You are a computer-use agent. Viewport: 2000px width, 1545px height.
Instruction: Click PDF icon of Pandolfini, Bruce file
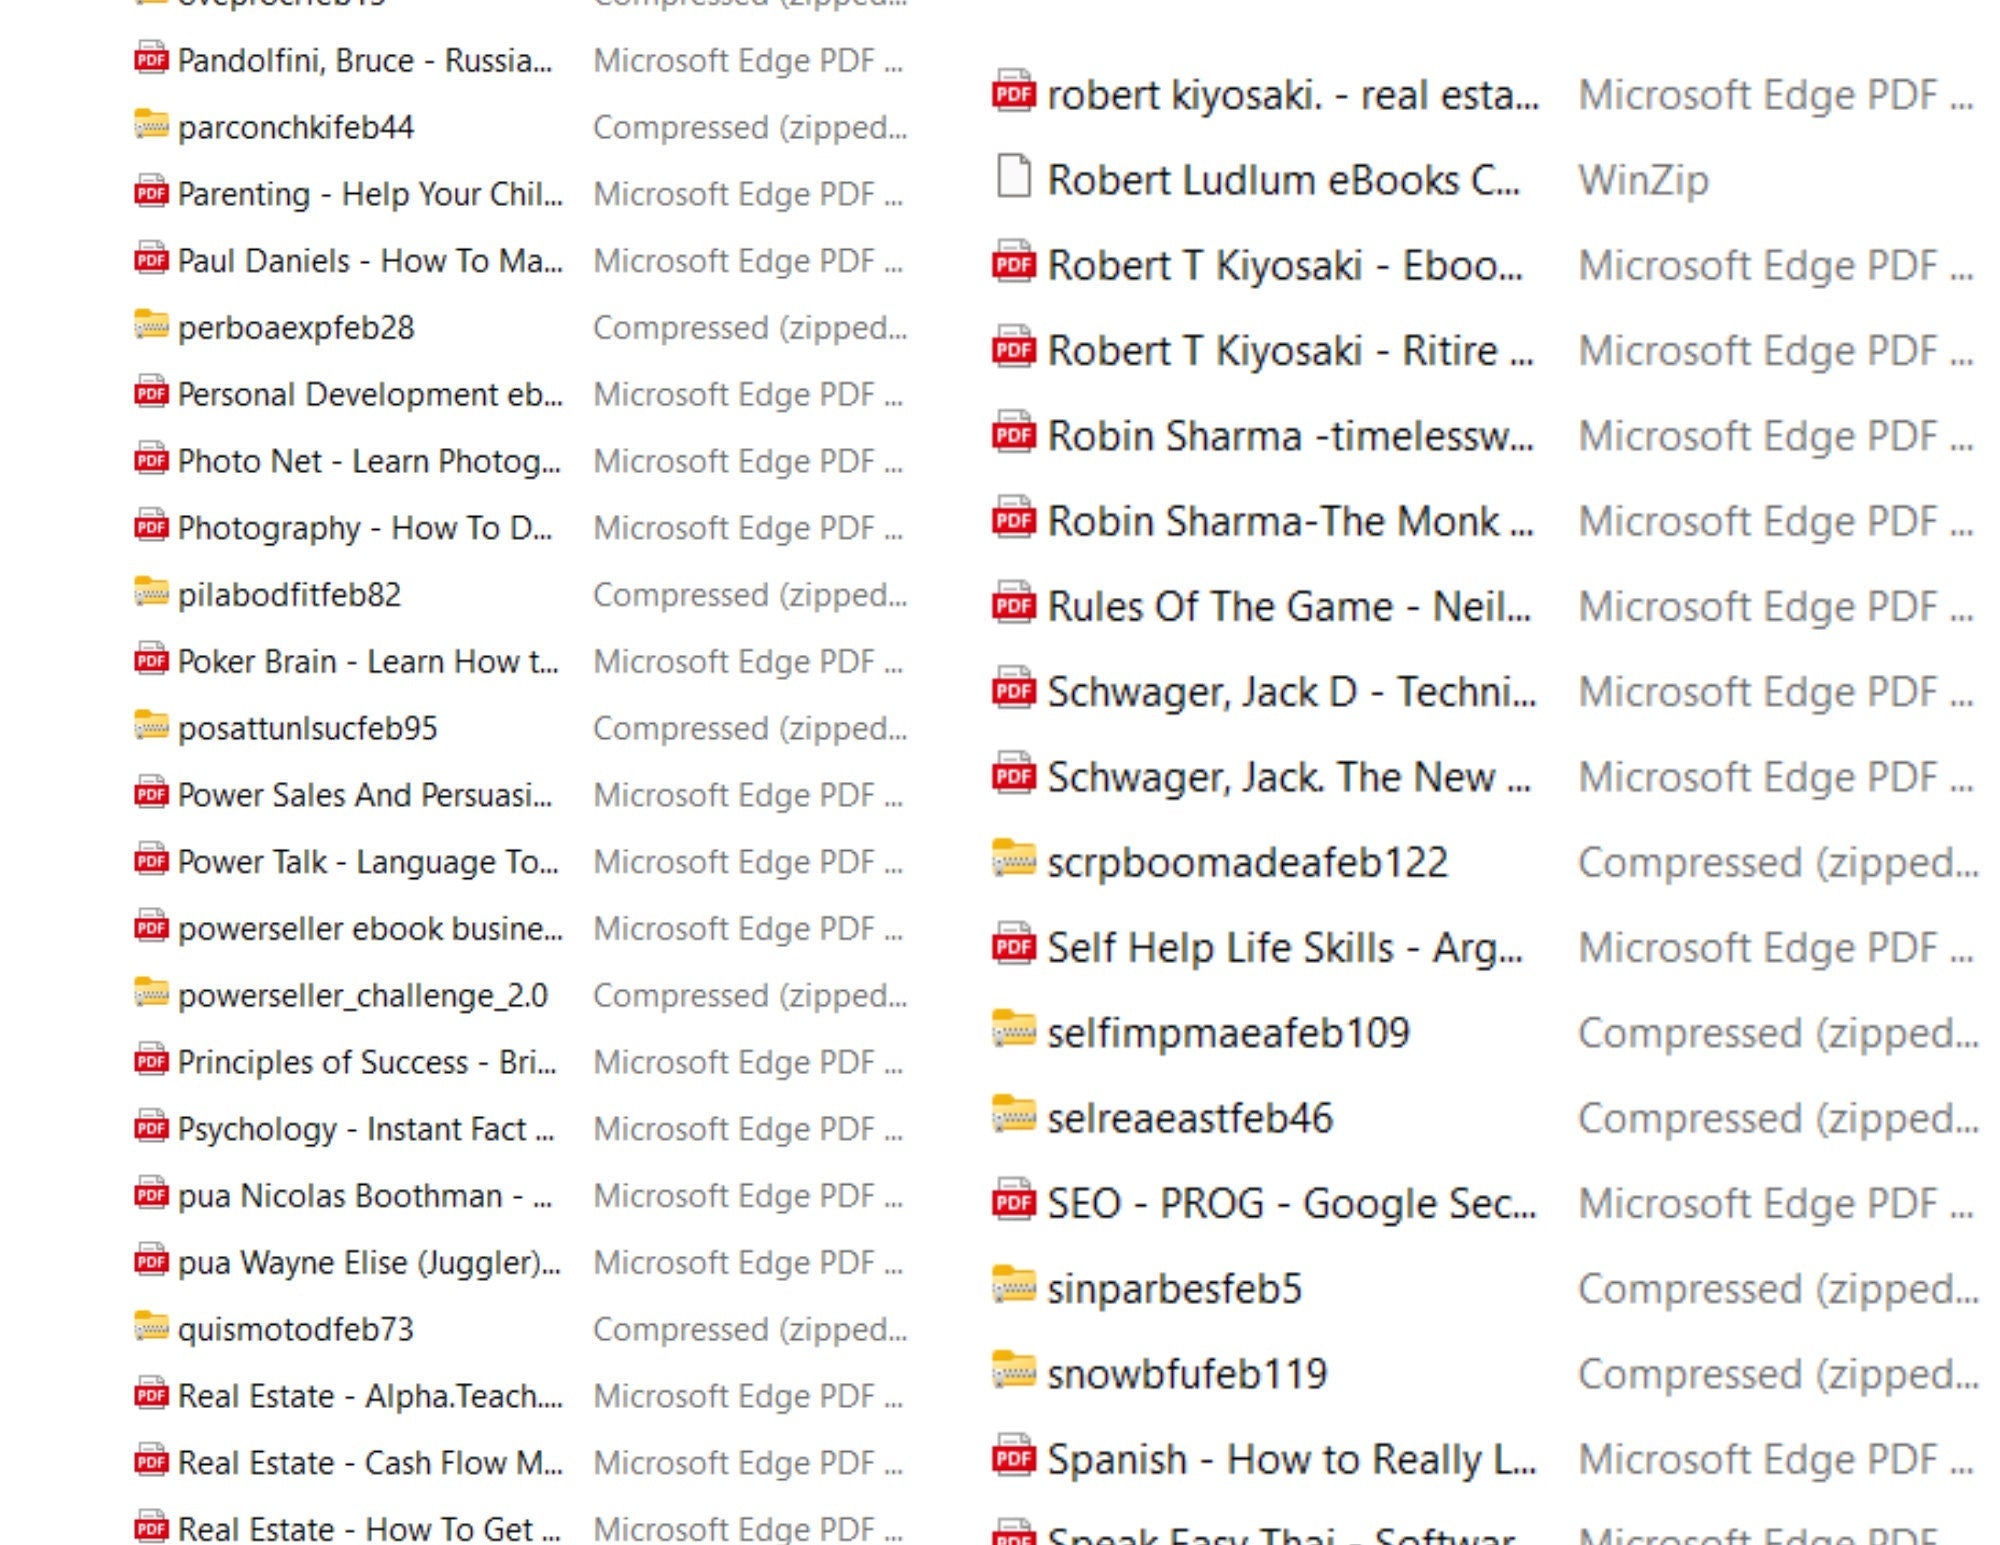pyautogui.click(x=151, y=59)
